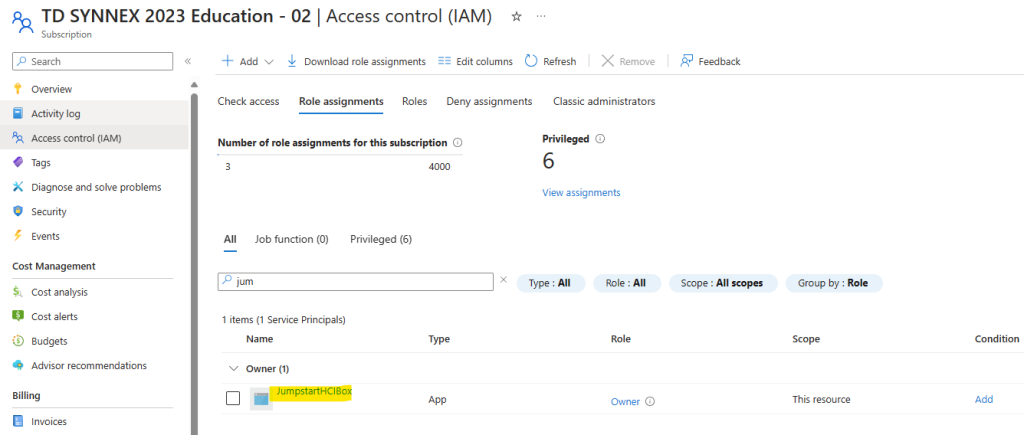Click the Remove button in toolbar

pos(628,61)
